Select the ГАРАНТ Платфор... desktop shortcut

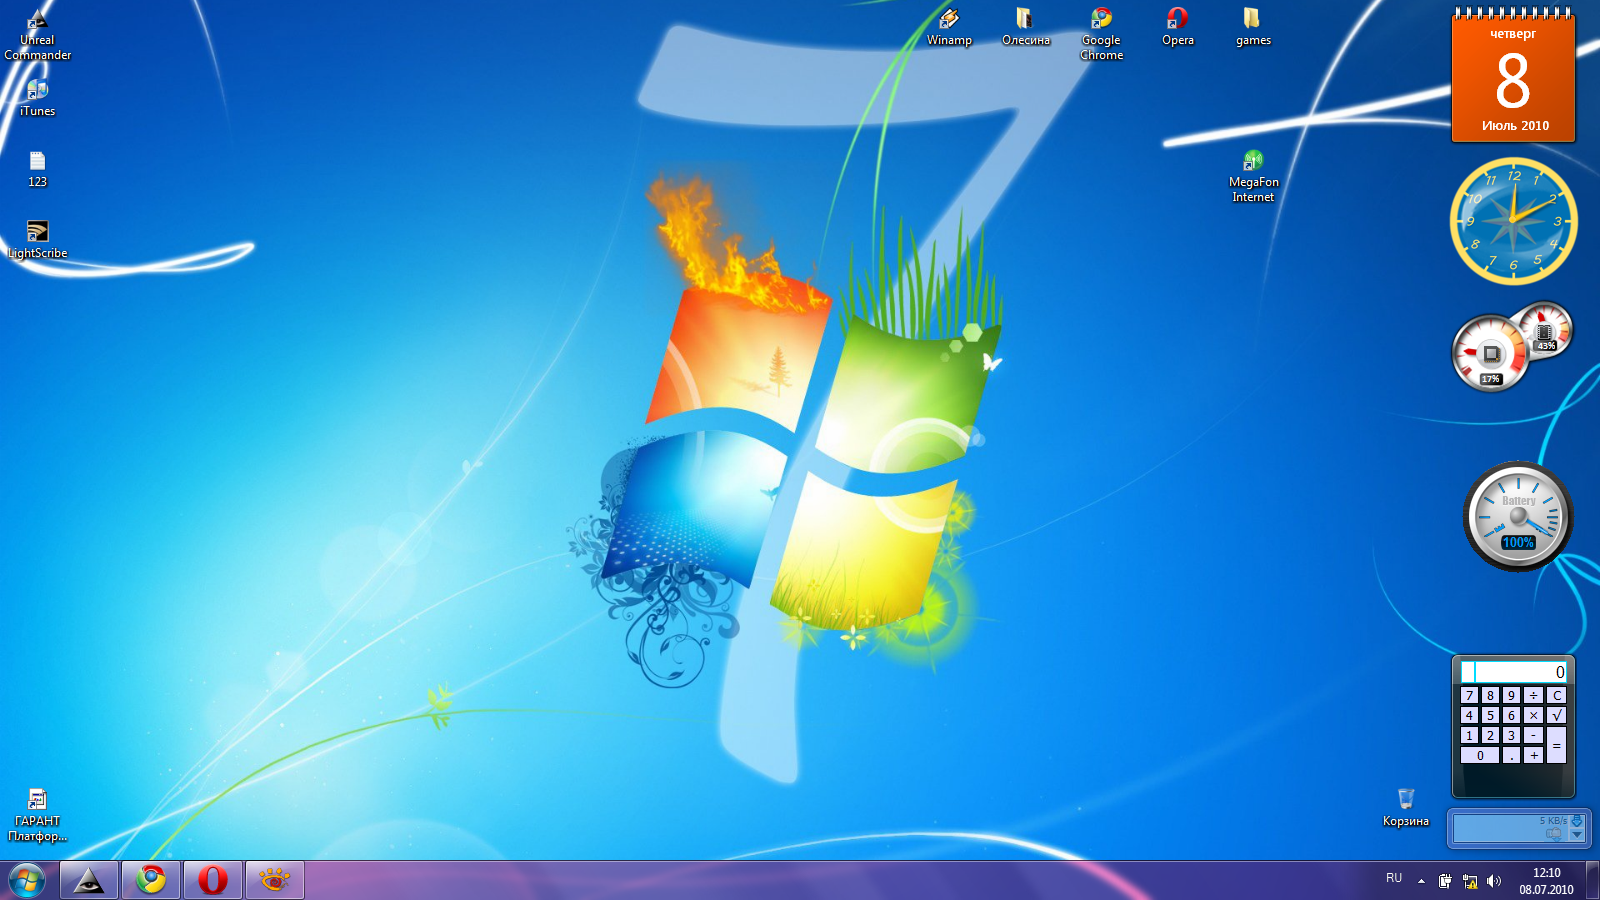tap(37, 815)
